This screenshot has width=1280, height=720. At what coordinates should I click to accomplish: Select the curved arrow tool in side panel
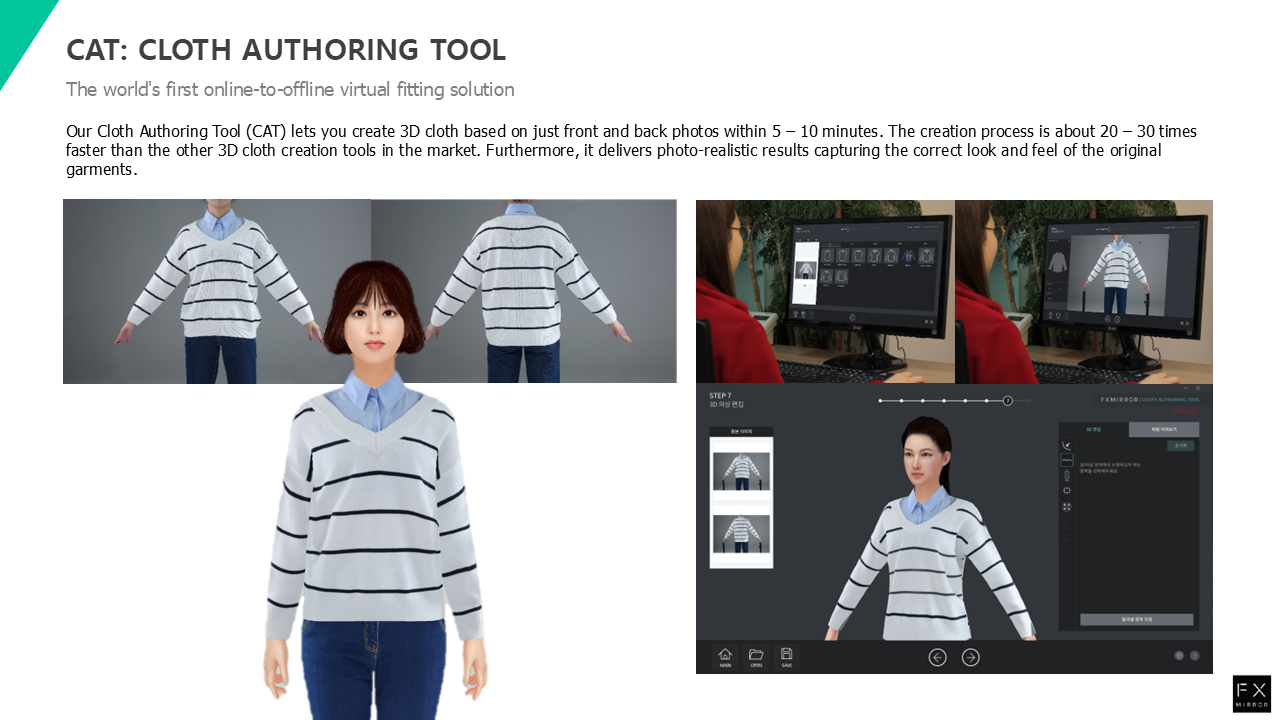[1067, 445]
